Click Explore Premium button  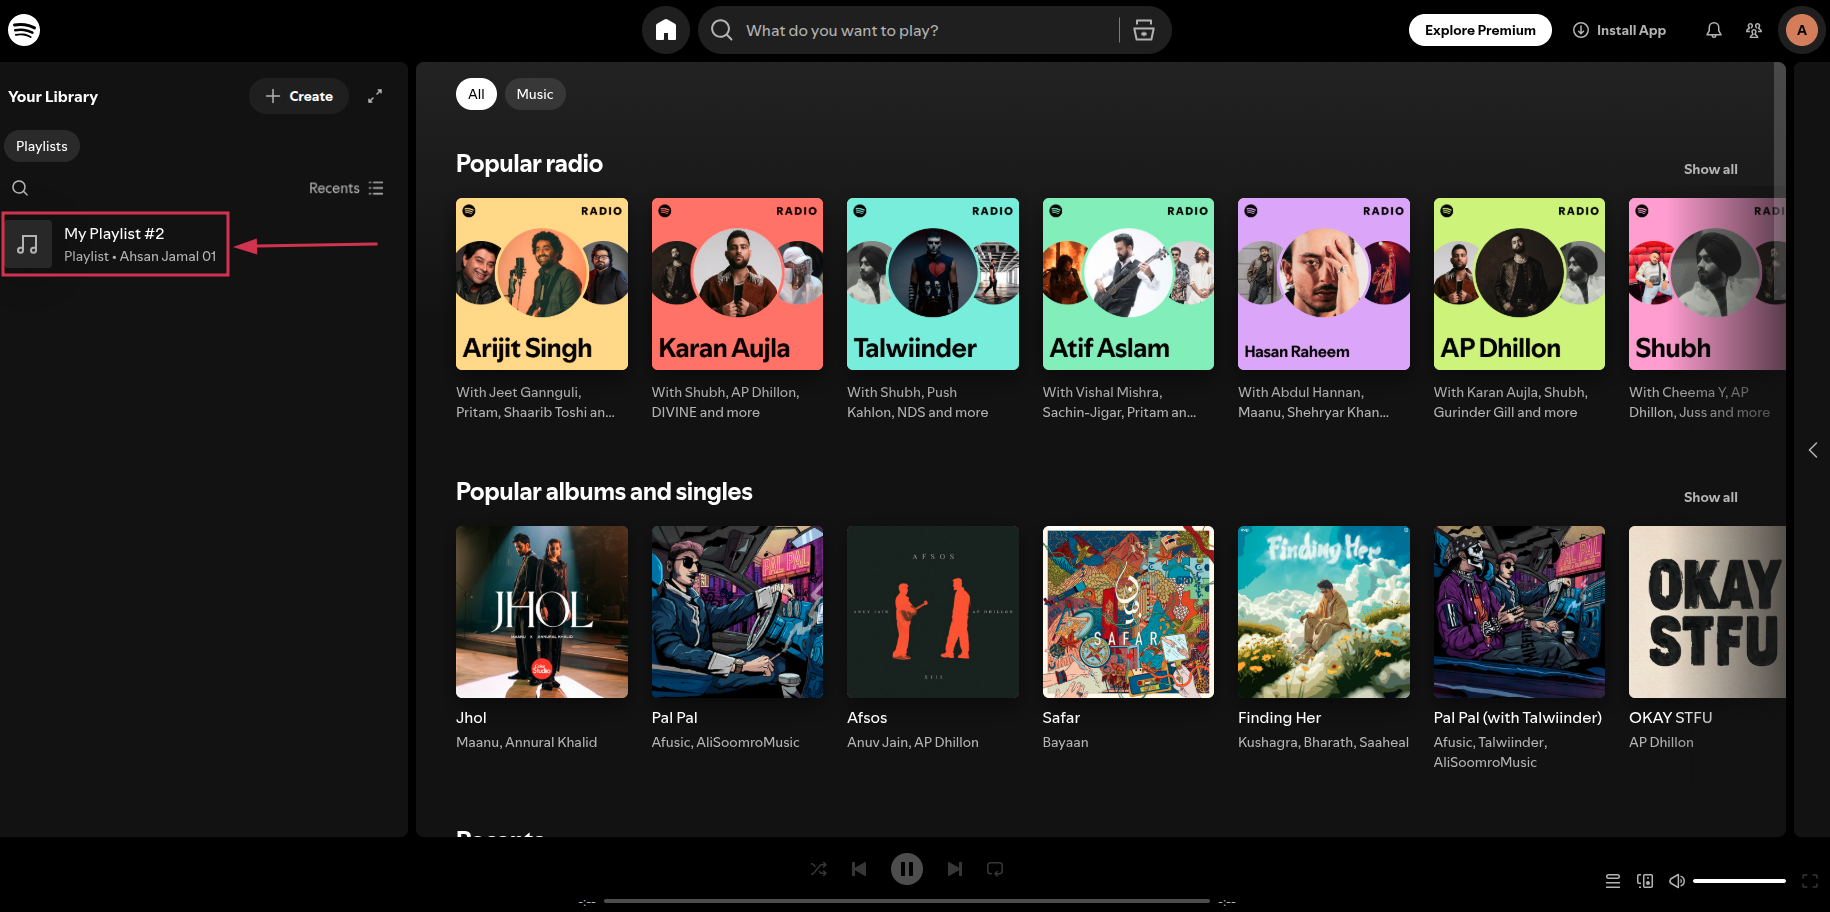(x=1480, y=30)
